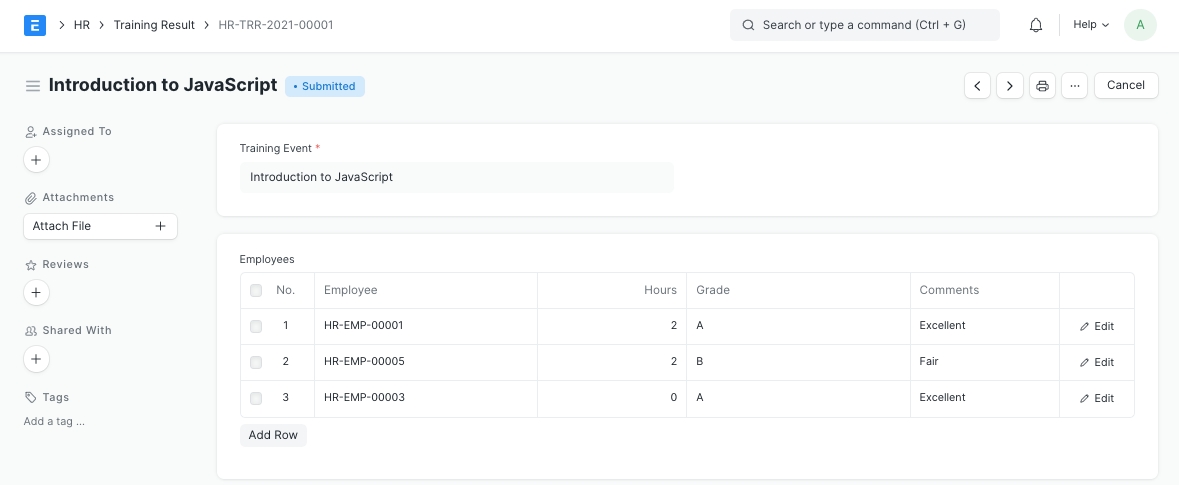Expand the Help dropdown menu
The height and width of the screenshot is (485, 1179).
coord(1091,25)
